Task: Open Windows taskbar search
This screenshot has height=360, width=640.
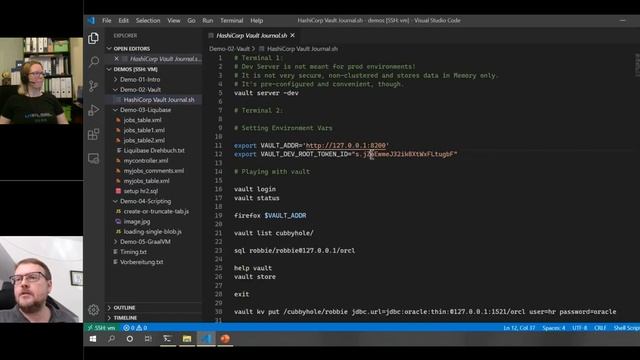Action: [x=111, y=339]
